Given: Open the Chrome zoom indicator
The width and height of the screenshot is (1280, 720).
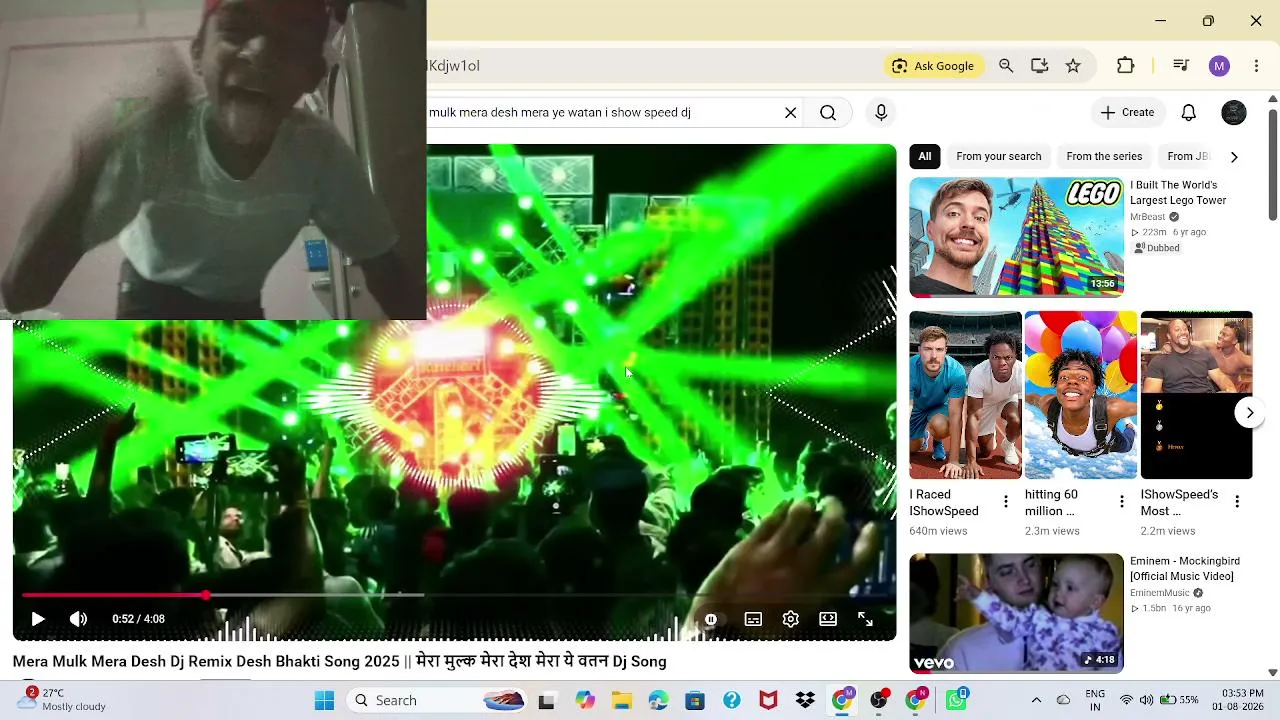Looking at the screenshot, I should 1006,66.
